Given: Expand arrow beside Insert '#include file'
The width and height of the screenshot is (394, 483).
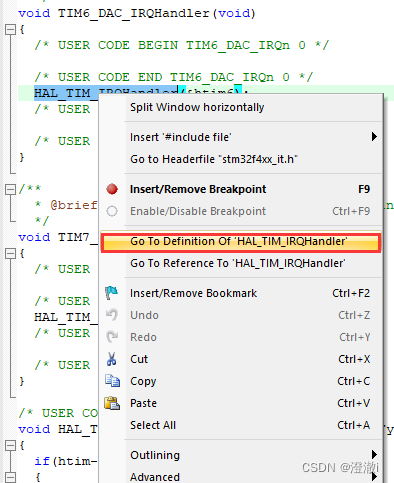Looking at the screenshot, I should (x=374, y=137).
